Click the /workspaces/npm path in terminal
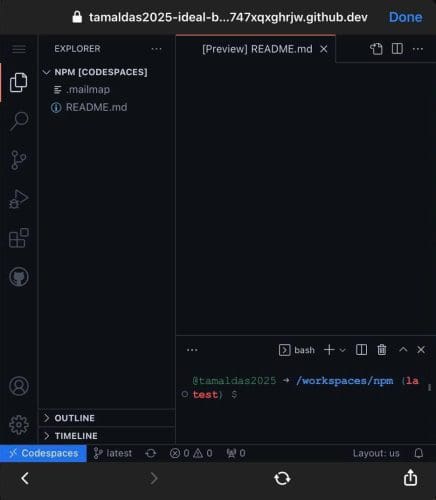Screen dimensions: 436x500 coord(344,381)
